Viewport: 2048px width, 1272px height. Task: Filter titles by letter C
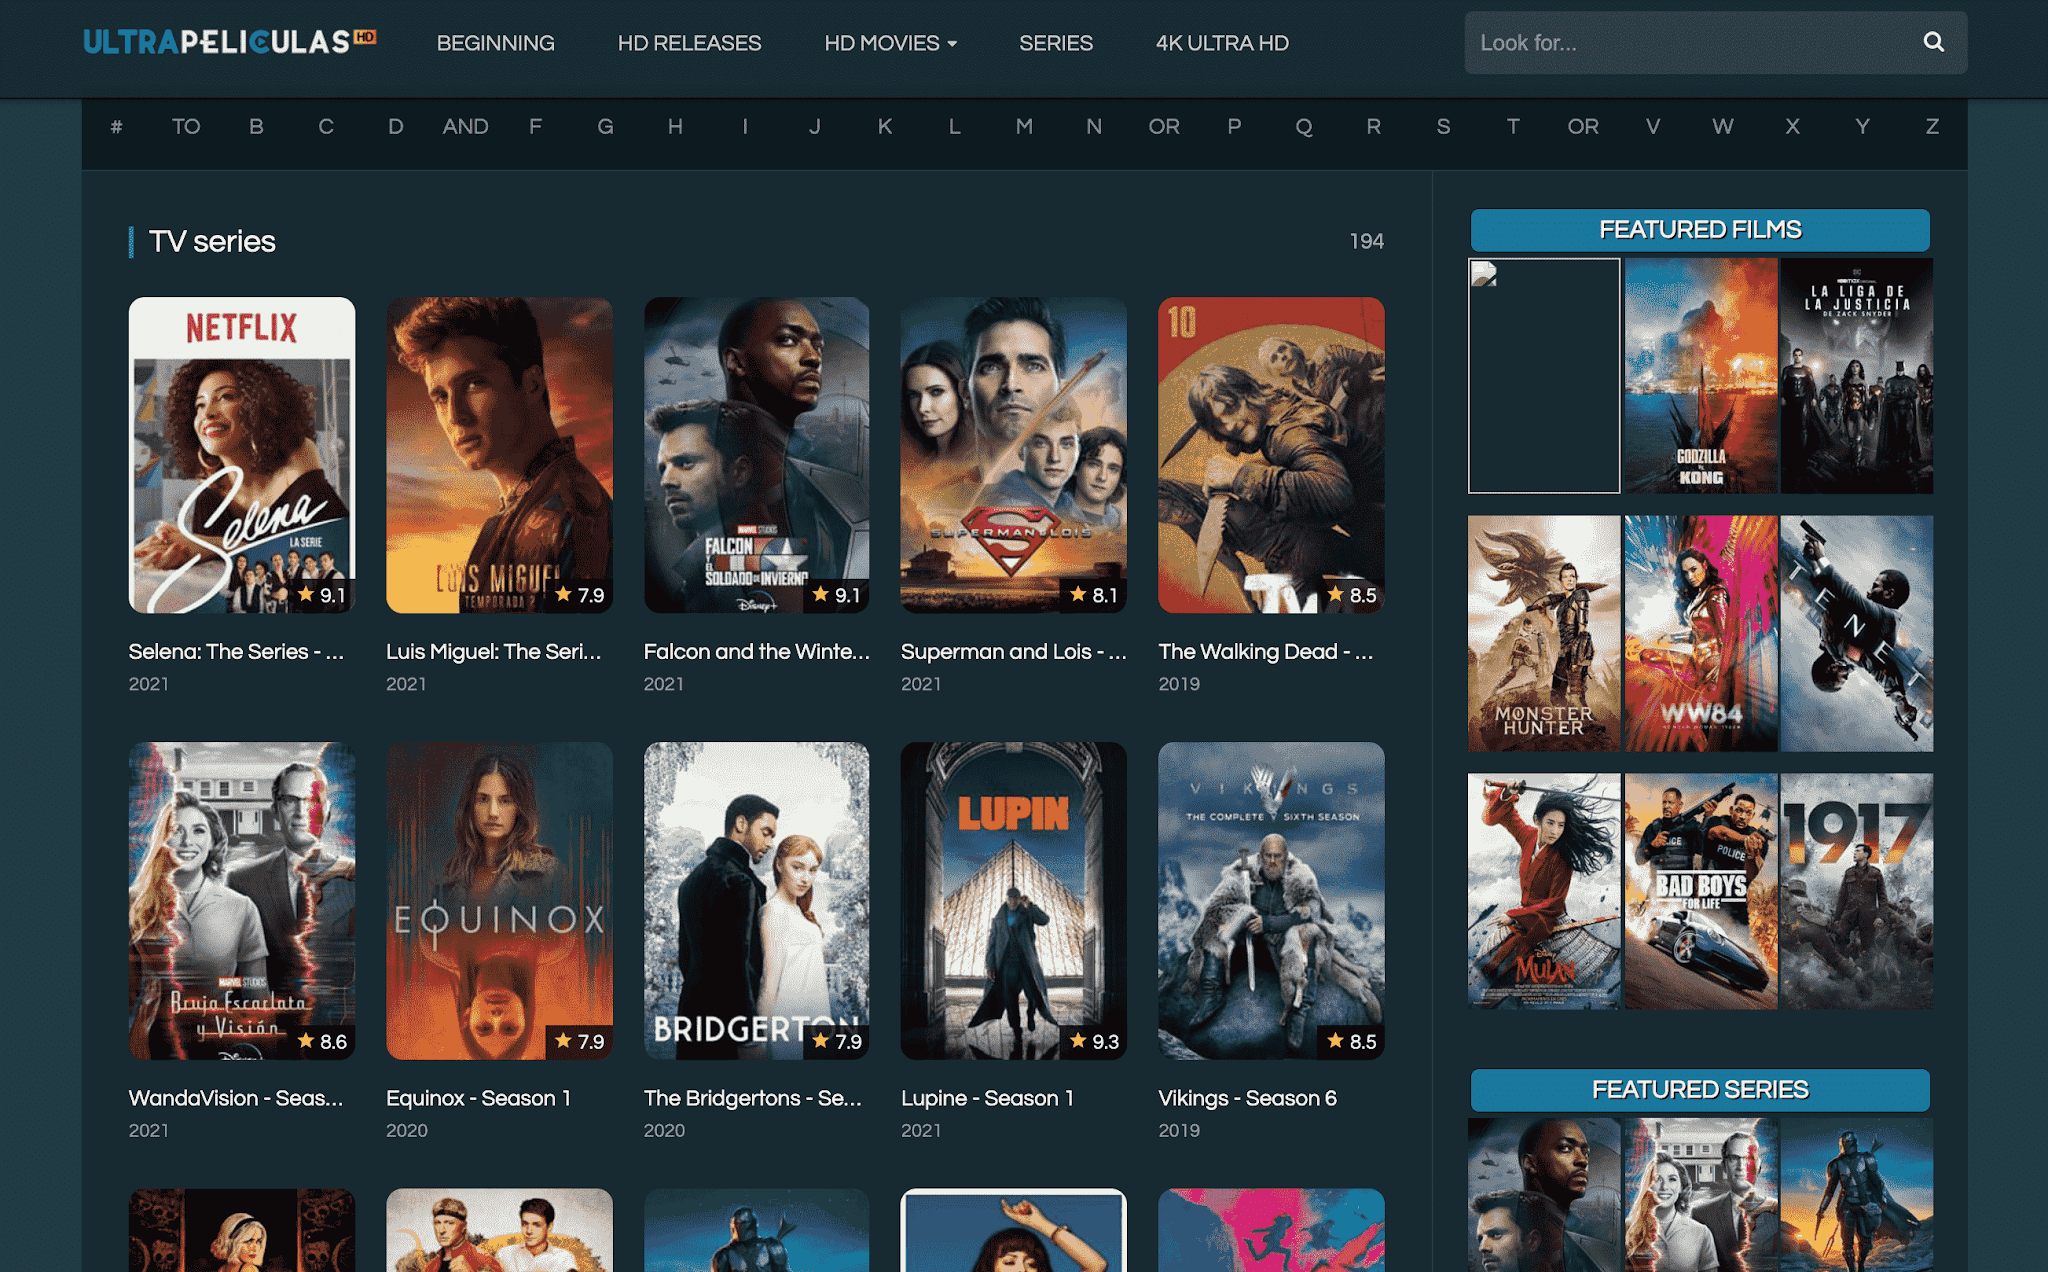326,127
